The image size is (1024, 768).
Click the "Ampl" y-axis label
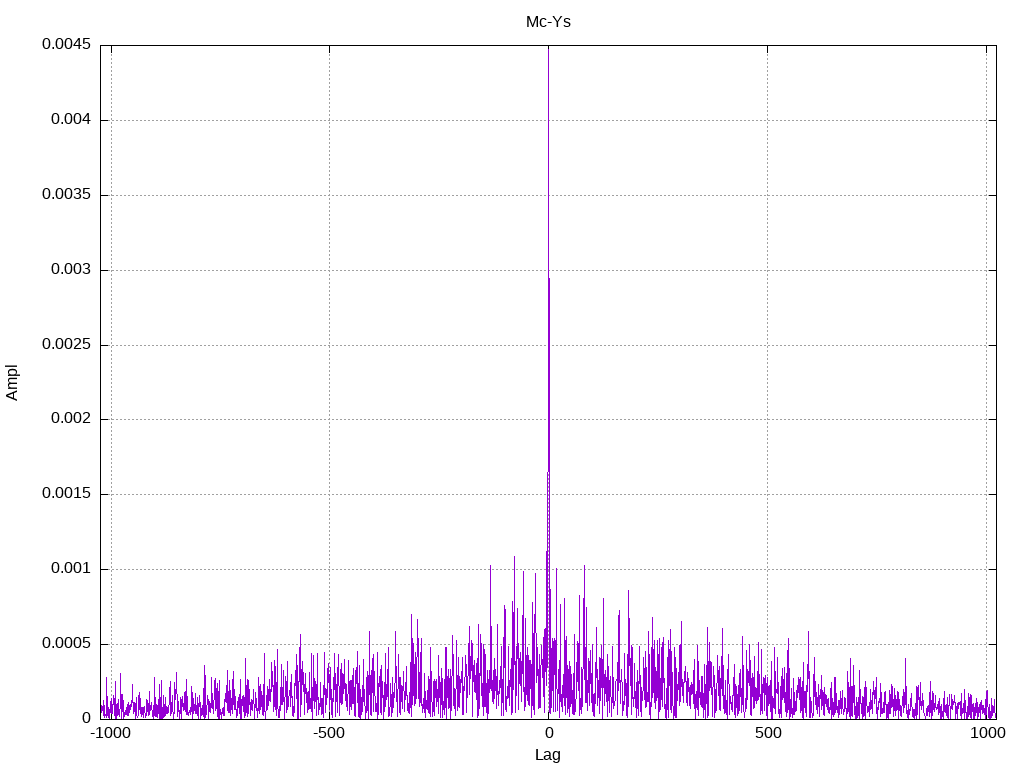click(13, 382)
